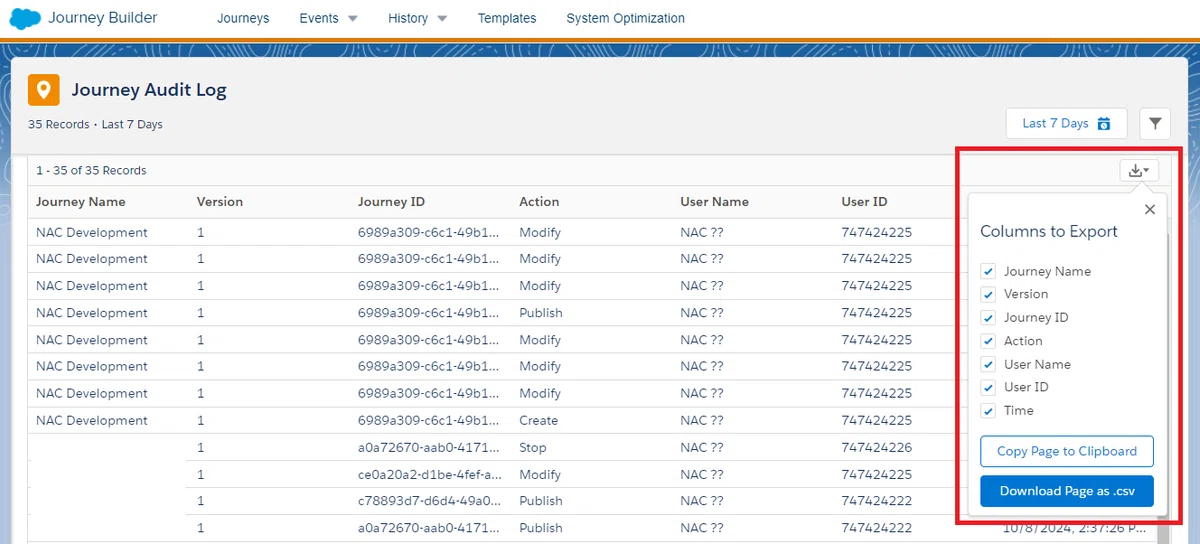Click the Create action cell
Image resolution: width=1200 pixels, height=544 pixels.
(539, 420)
